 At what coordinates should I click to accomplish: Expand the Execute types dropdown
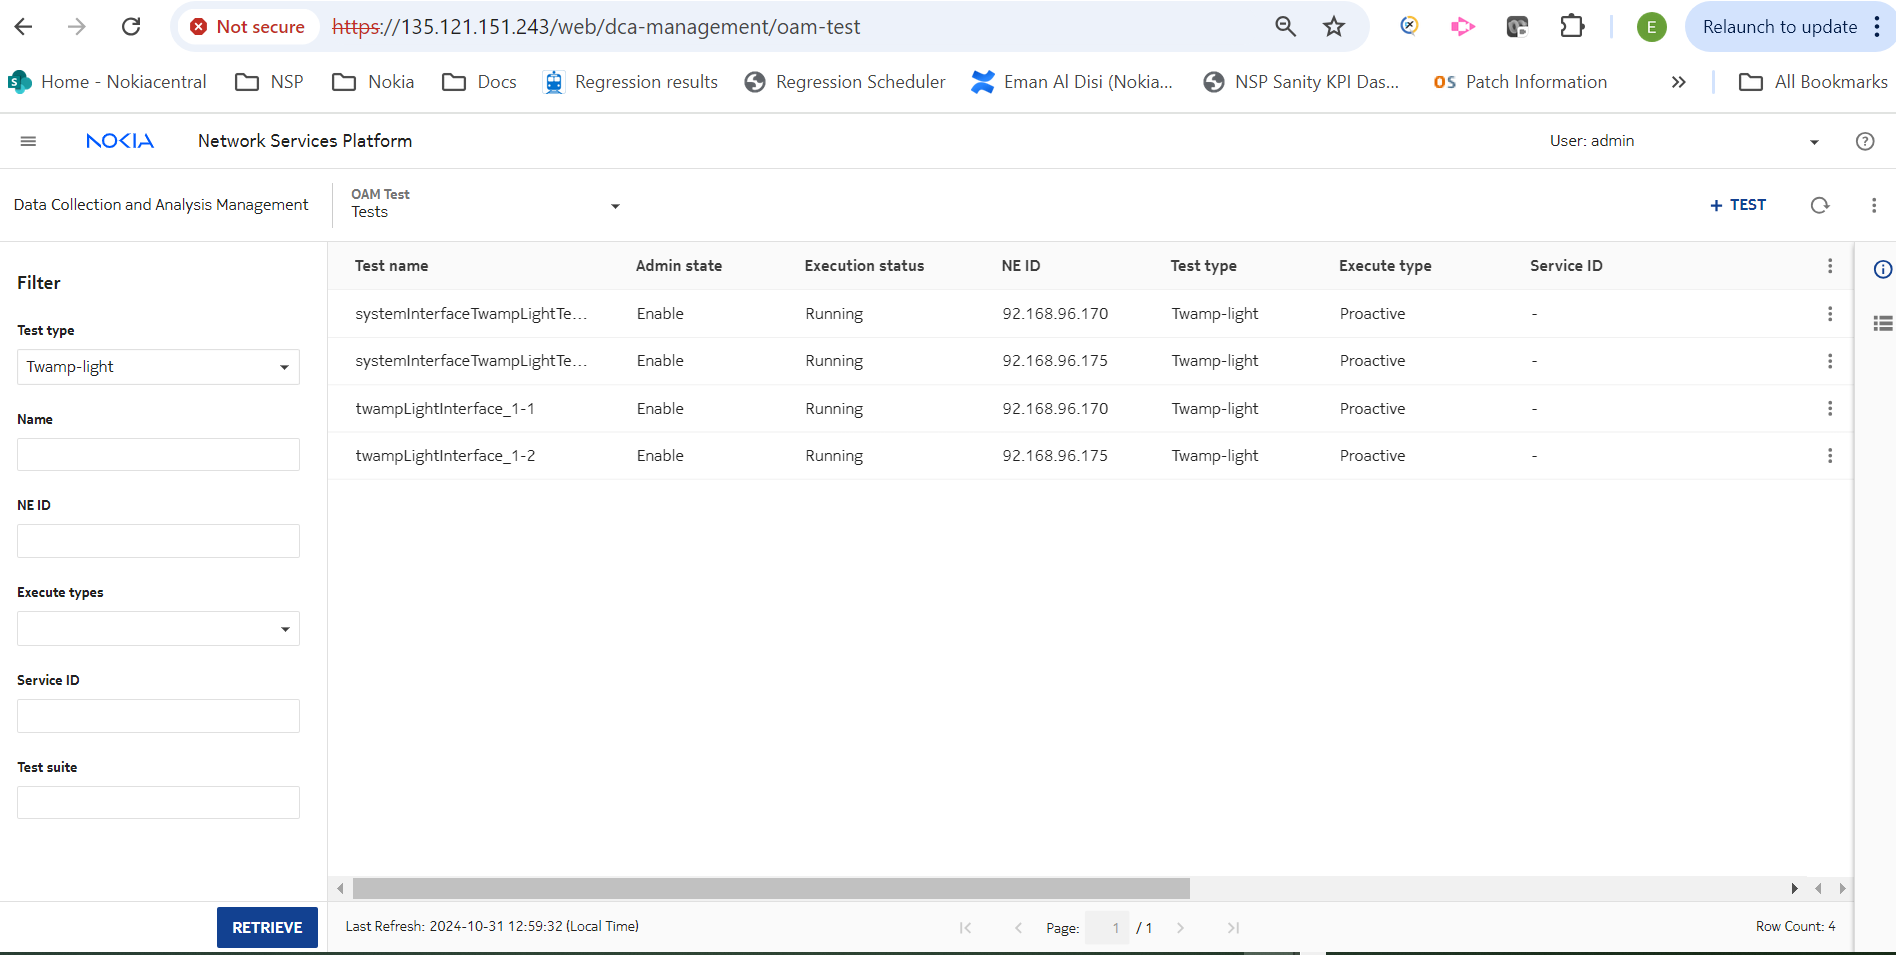pyautogui.click(x=158, y=629)
